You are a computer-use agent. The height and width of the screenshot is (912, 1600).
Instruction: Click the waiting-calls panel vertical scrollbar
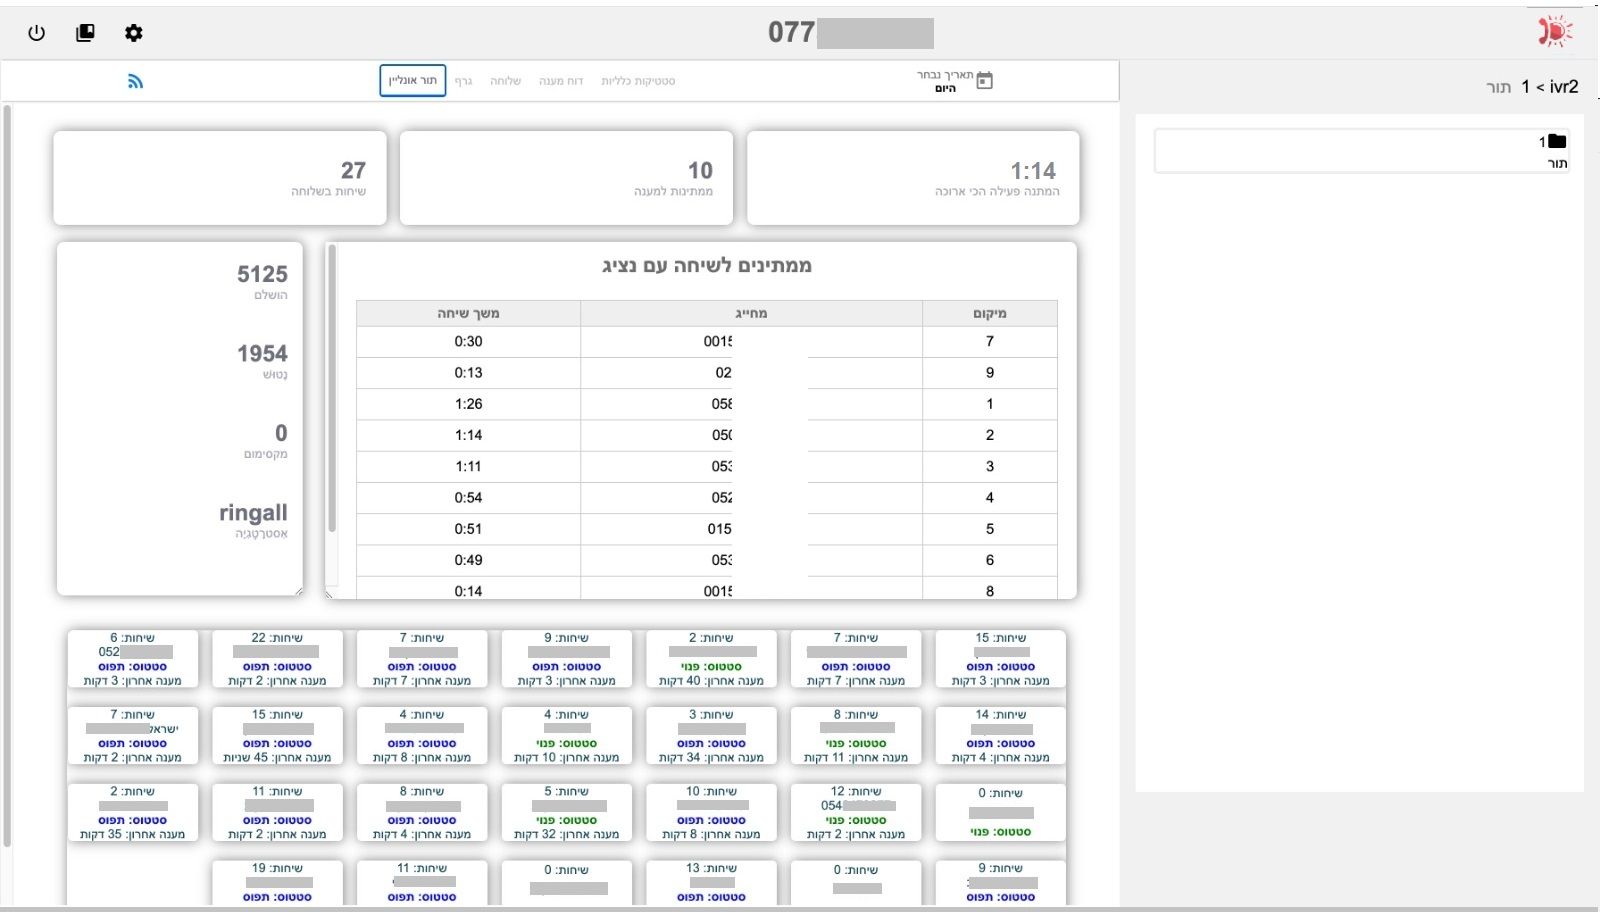(x=332, y=400)
